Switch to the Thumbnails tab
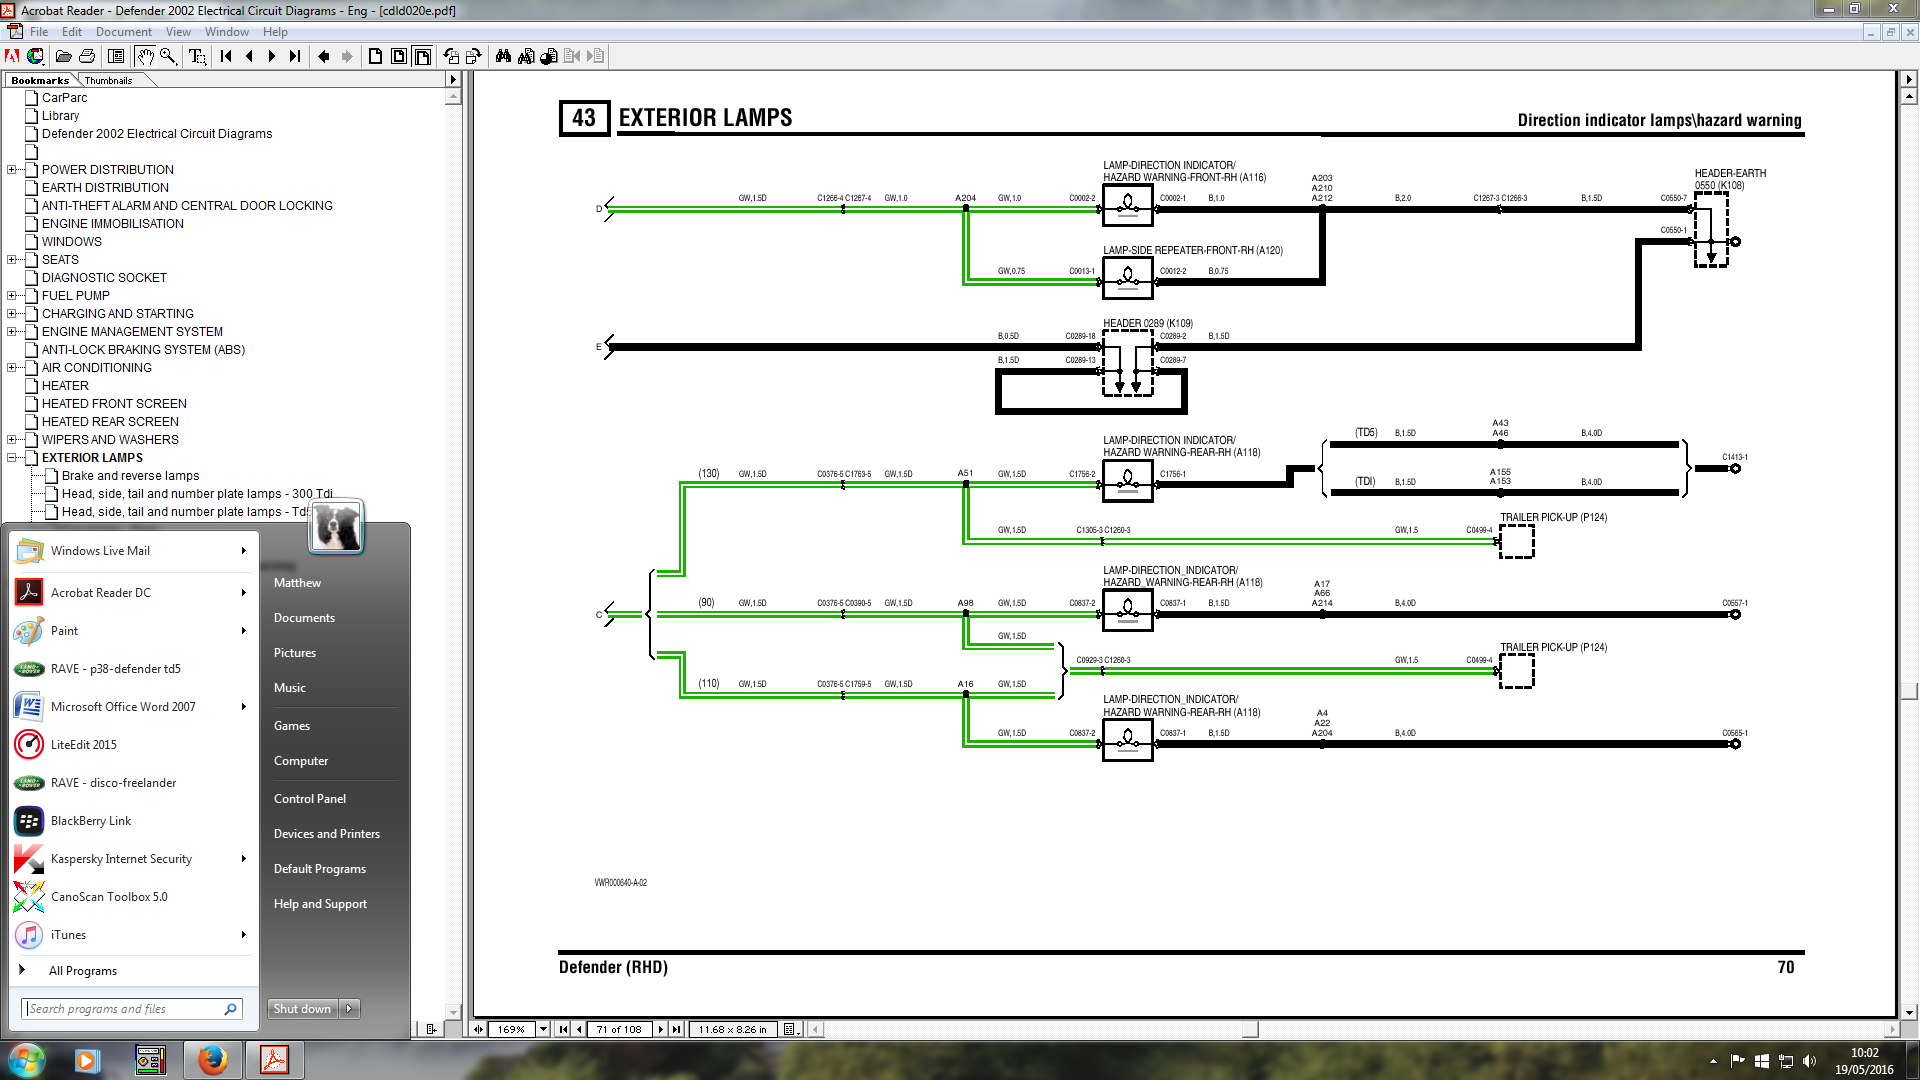 coord(108,80)
